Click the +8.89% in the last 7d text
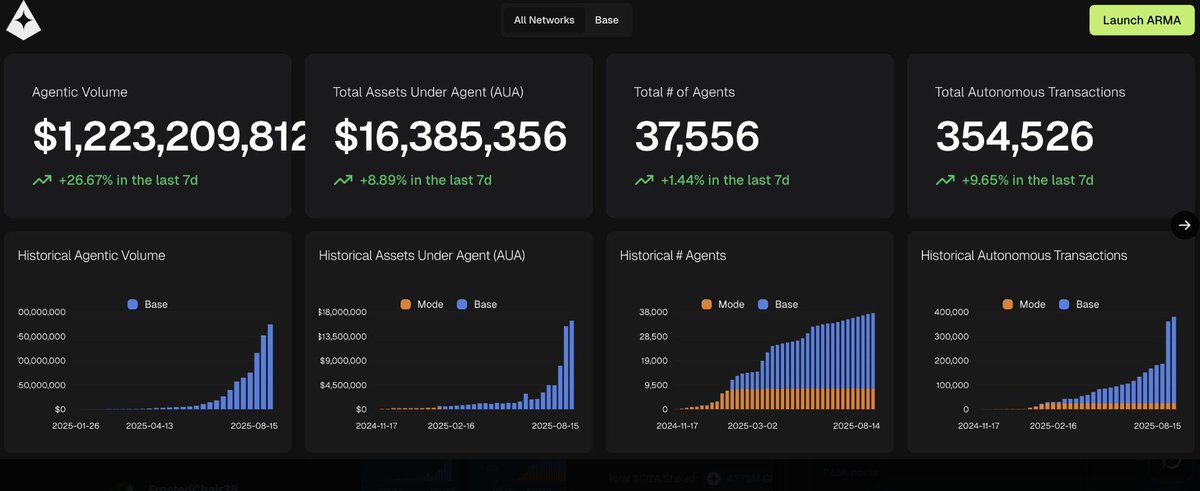Image resolution: width=1200 pixels, height=491 pixels. coord(425,181)
